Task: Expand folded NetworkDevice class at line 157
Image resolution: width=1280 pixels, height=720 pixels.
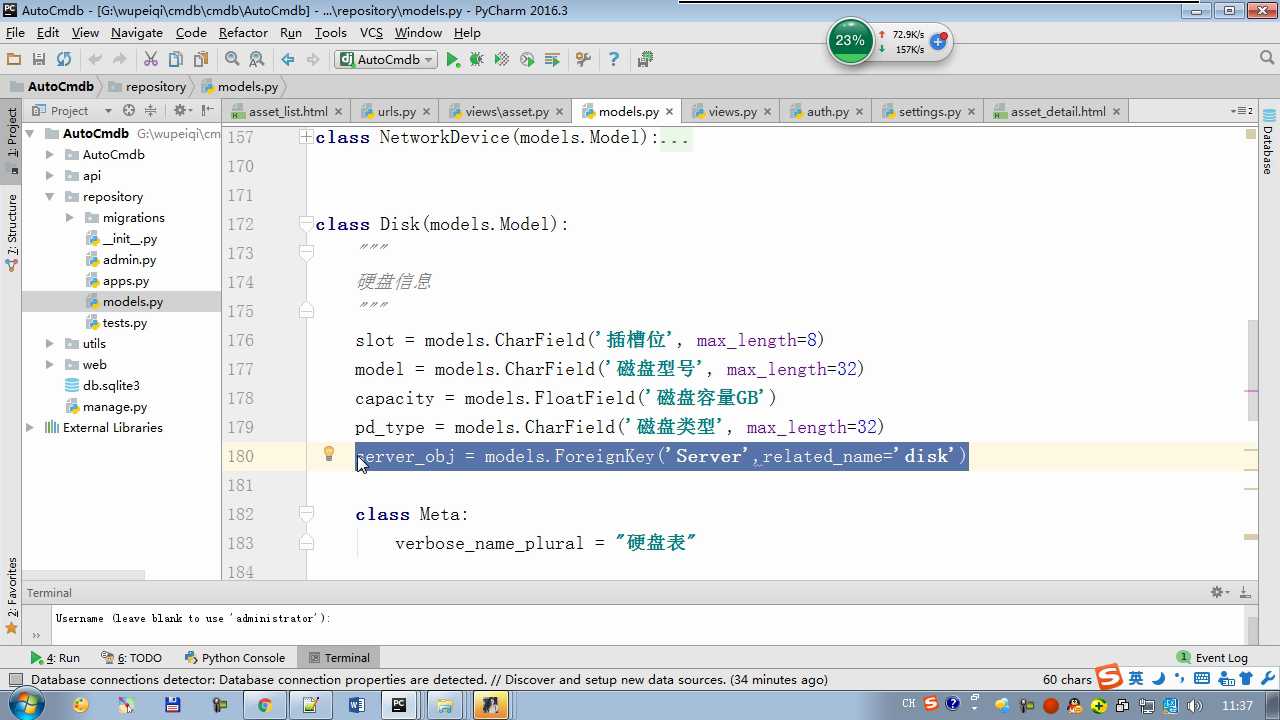Action: (x=307, y=138)
